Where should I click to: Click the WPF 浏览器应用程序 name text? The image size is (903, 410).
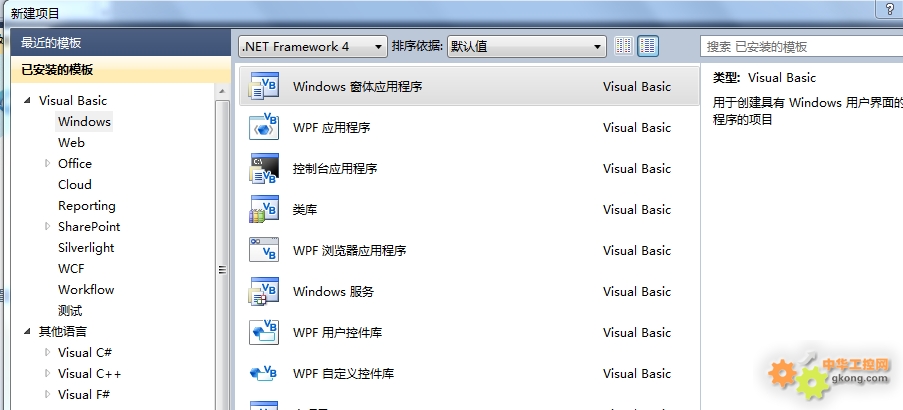pos(350,250)
